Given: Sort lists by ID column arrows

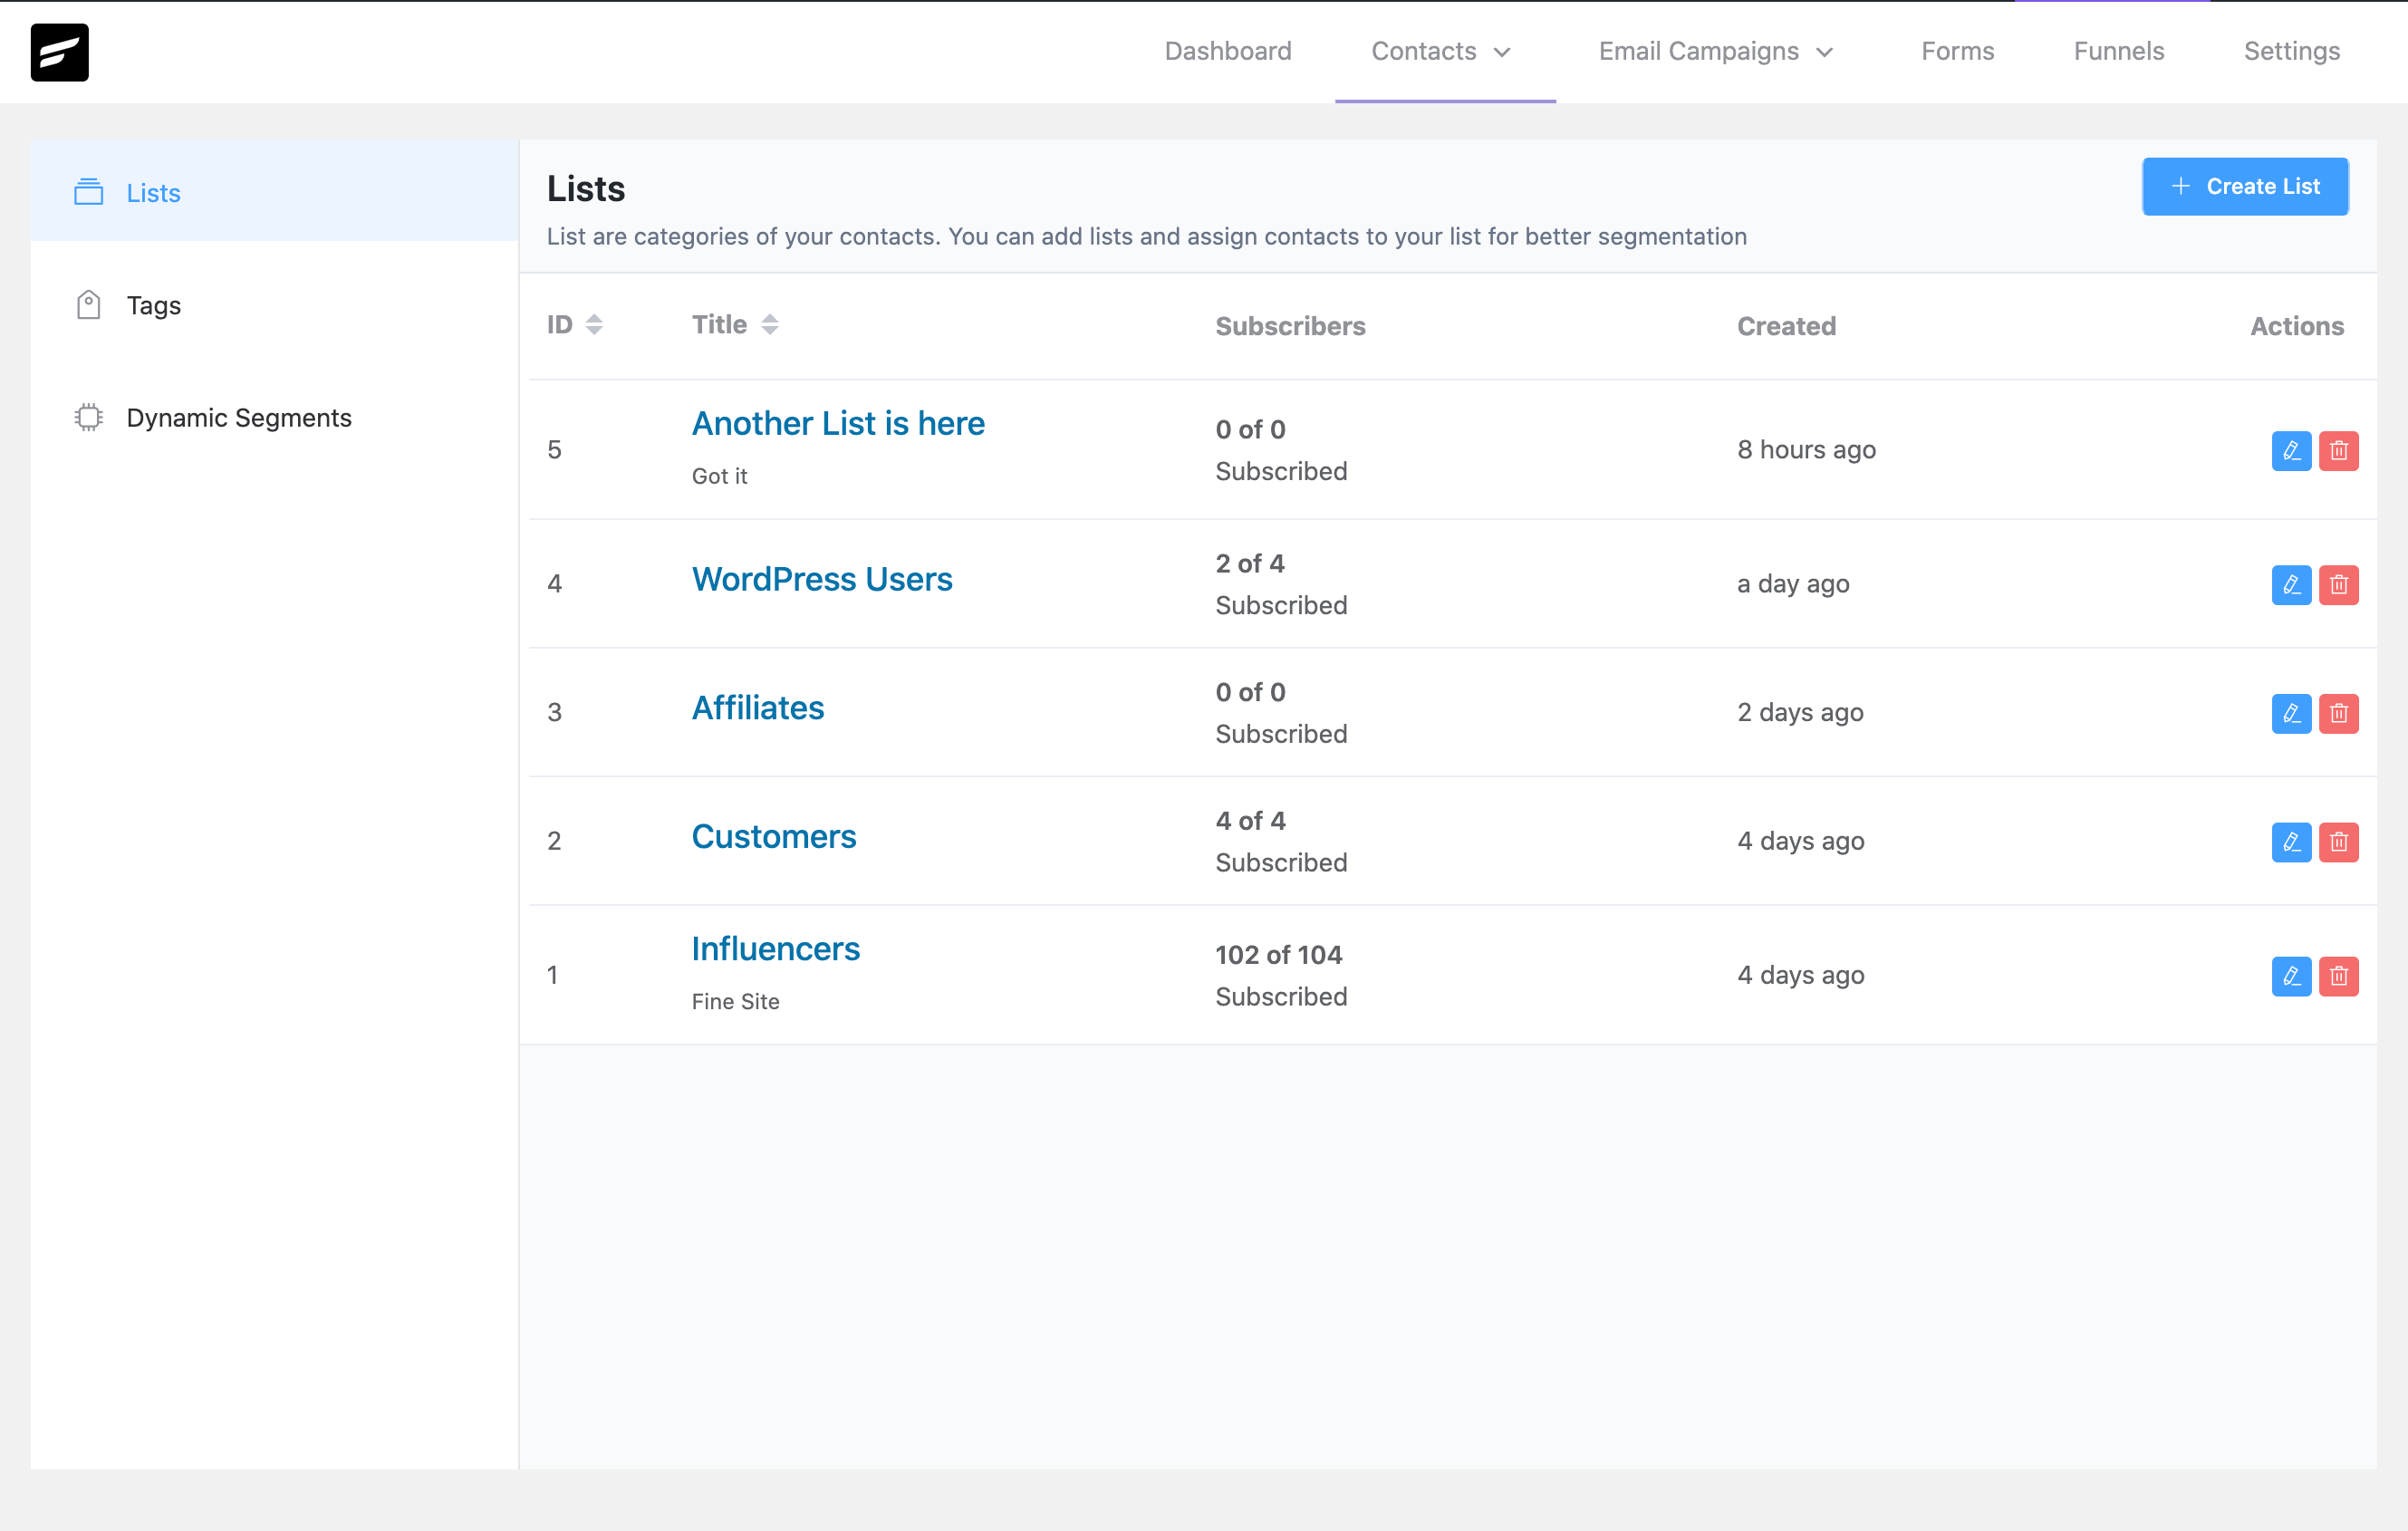Looking at the screenshot, I should 594,324.
